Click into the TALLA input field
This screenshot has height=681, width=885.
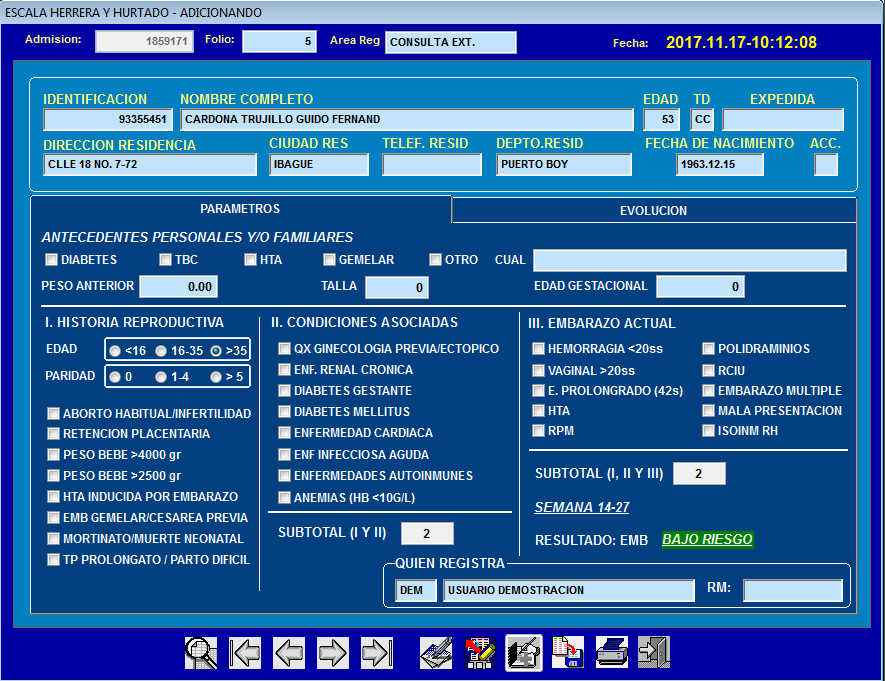coord(397,287)
